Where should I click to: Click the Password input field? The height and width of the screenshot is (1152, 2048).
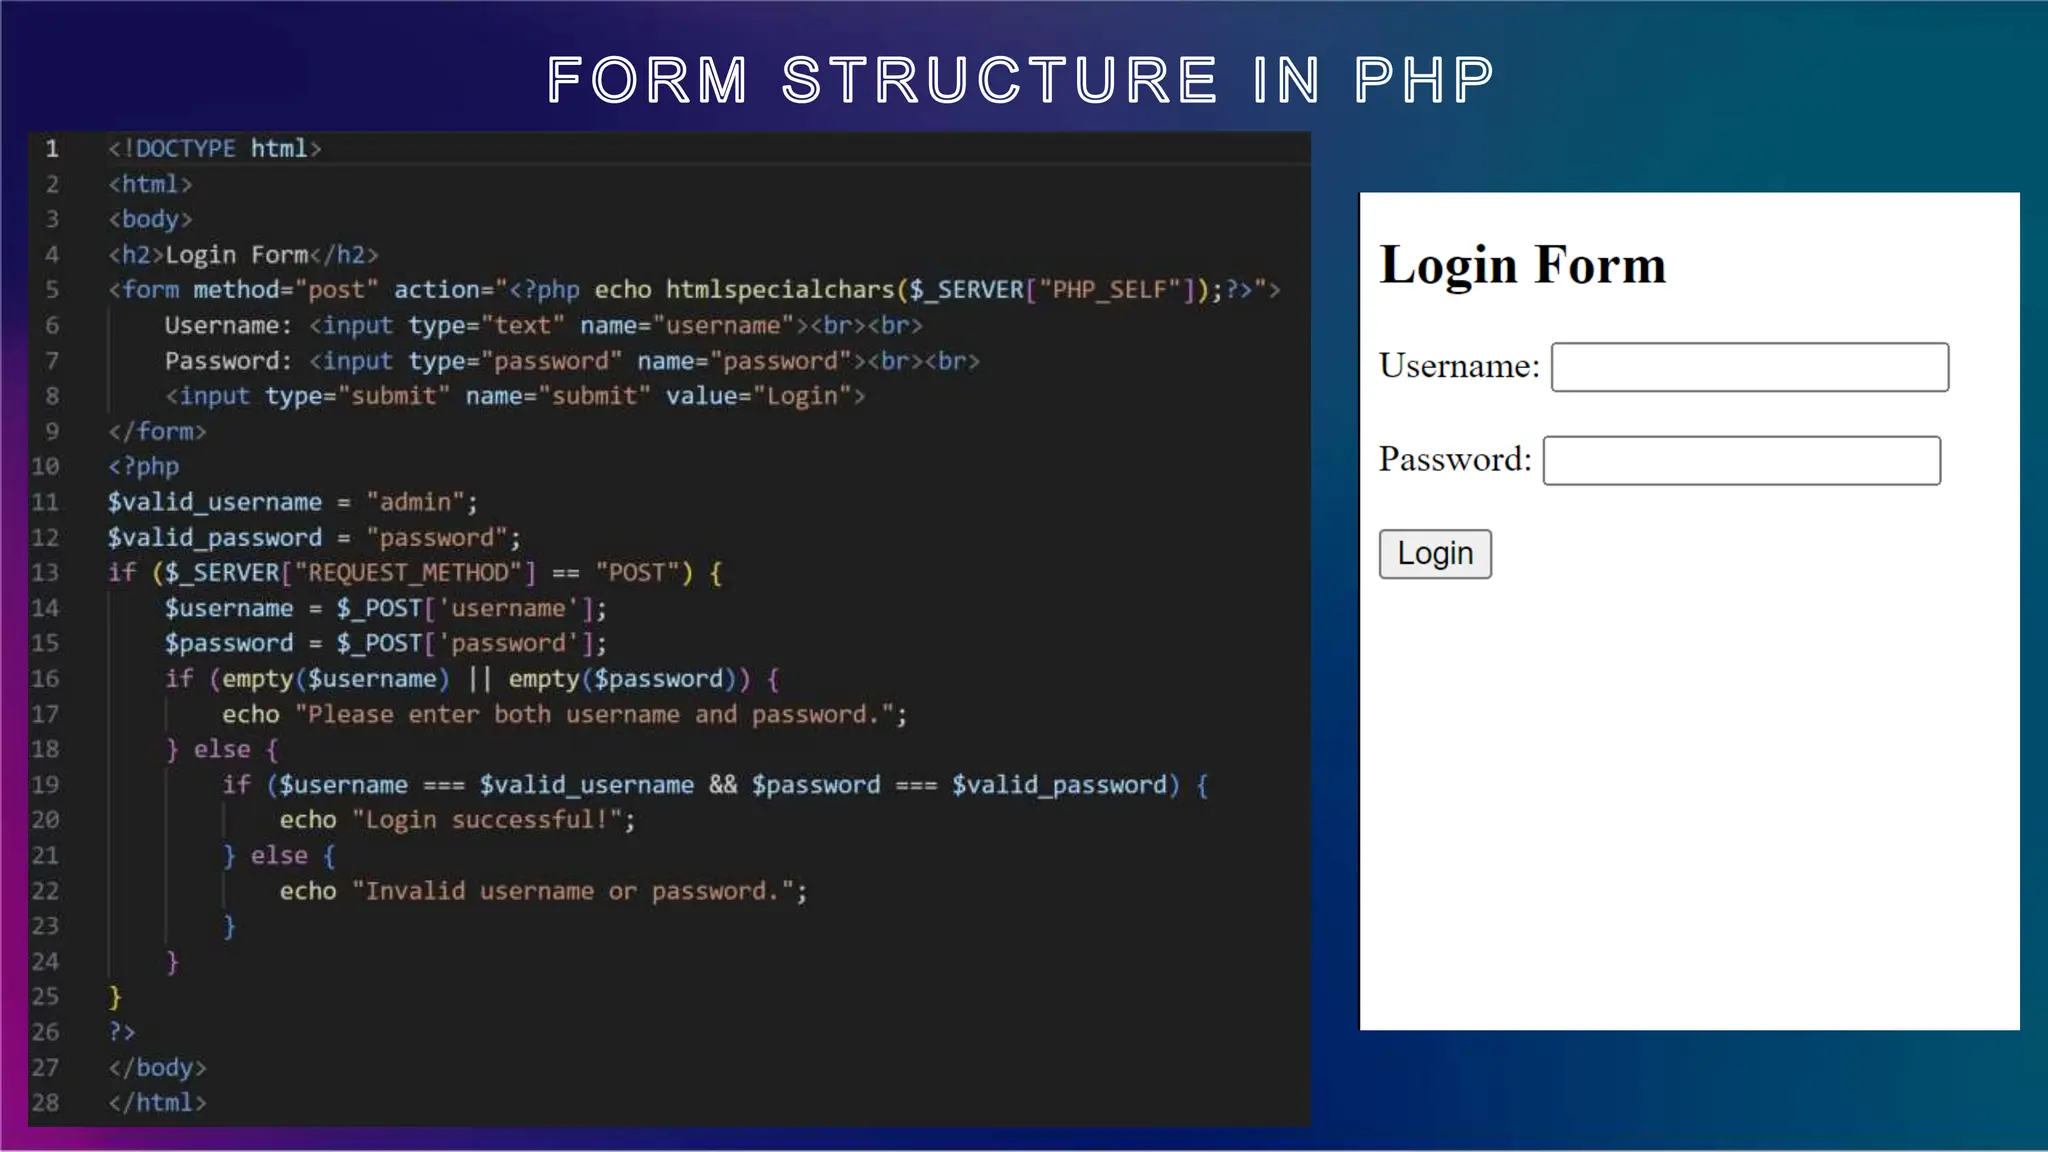[x=1741, y=460]
